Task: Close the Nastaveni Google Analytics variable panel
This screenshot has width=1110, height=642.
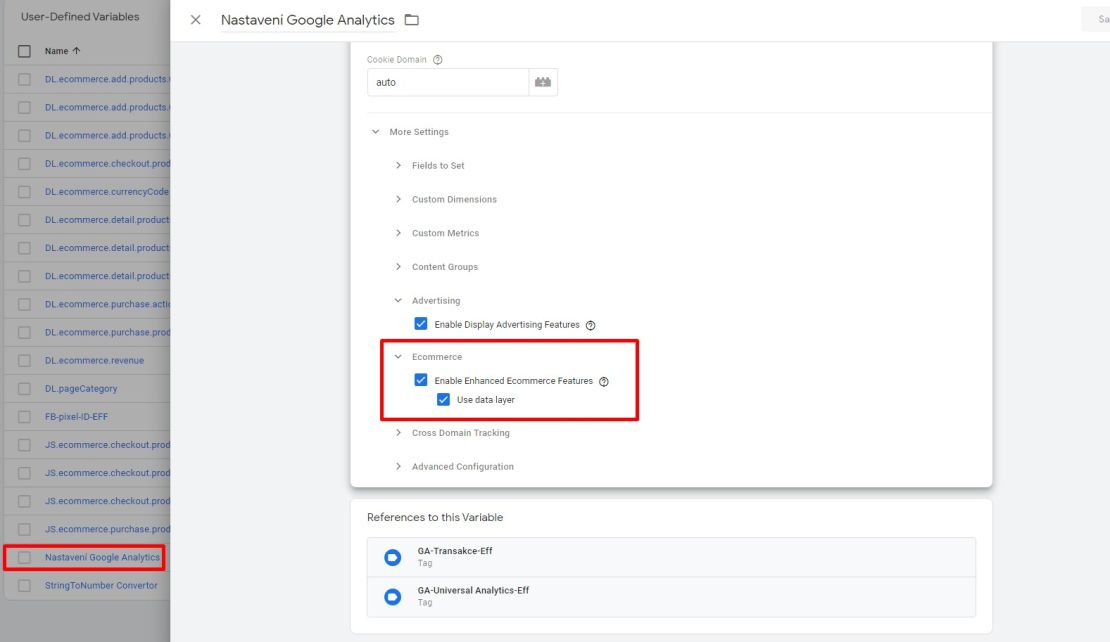Action: tap(195, 20)
